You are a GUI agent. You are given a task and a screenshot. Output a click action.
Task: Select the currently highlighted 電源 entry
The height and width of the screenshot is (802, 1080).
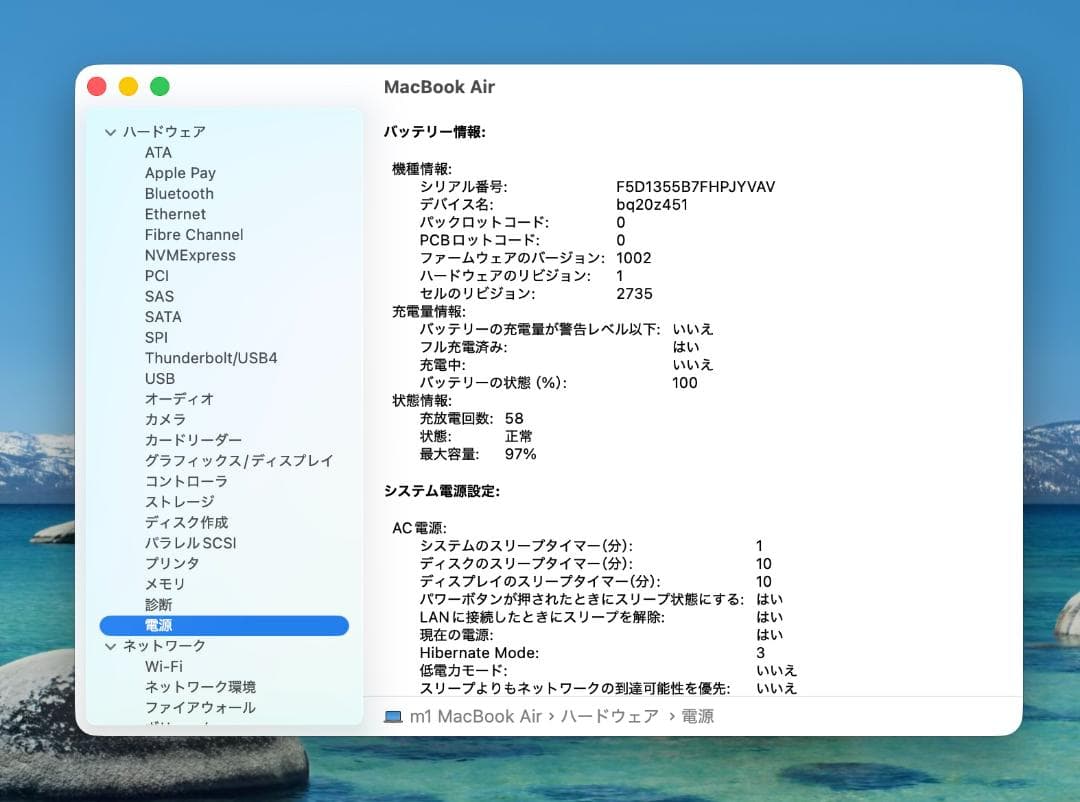tap(157, 625)
